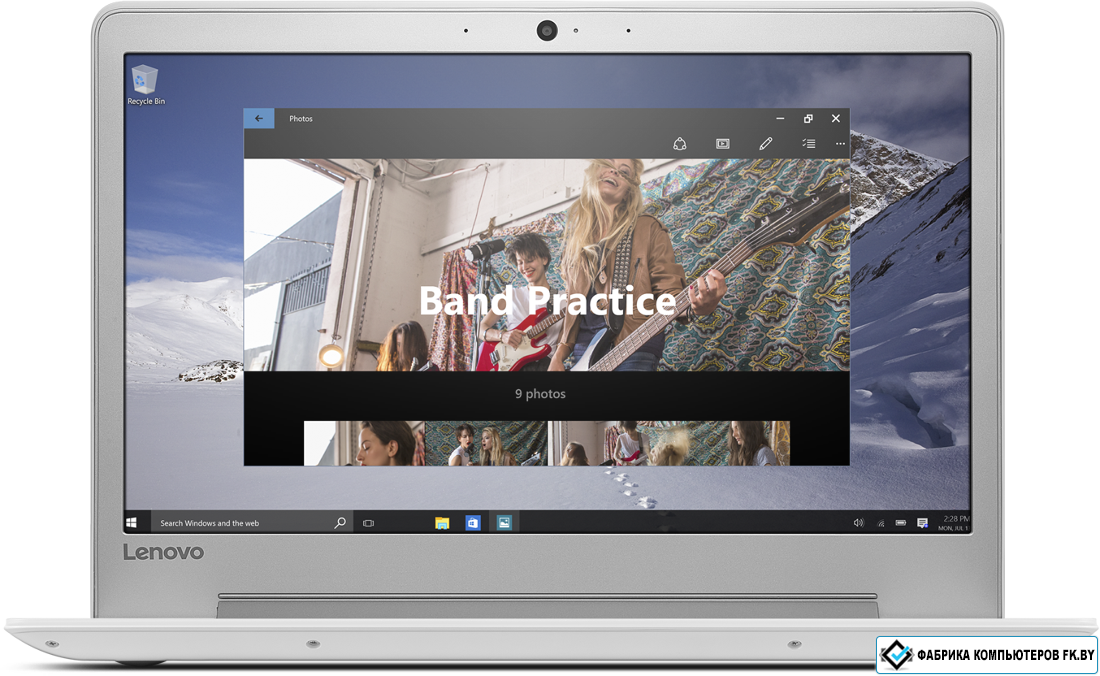
Task: Open the Edit pencil tool
Action: [766, 144]
